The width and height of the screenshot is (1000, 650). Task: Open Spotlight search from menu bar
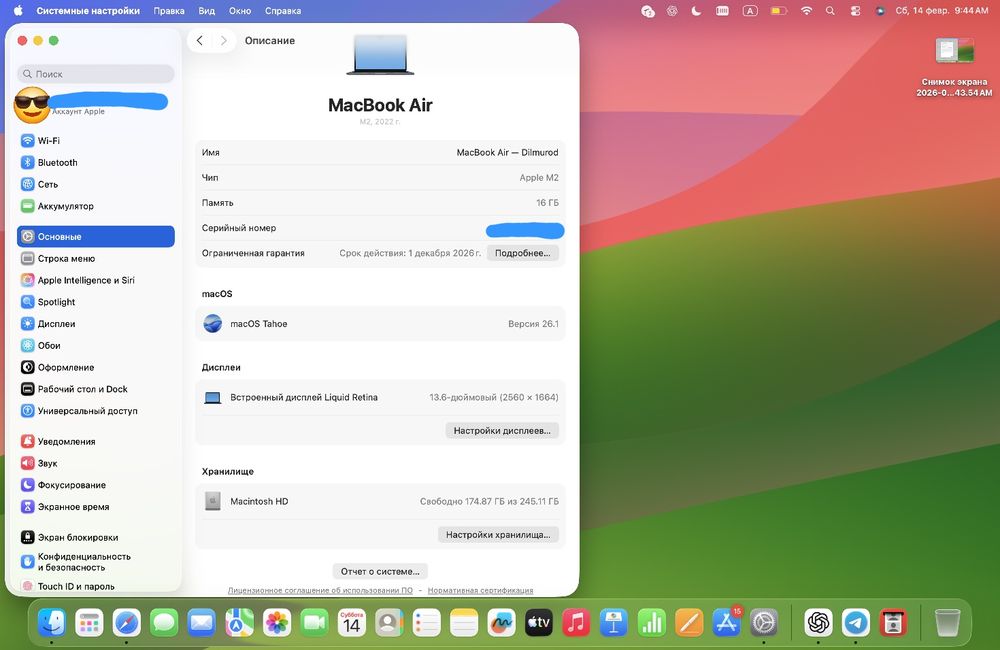[830, 11]
